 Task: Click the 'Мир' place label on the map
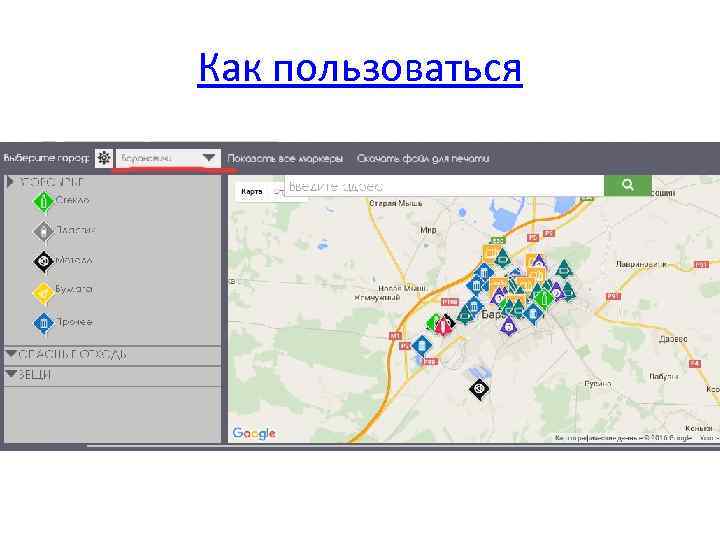428,230
